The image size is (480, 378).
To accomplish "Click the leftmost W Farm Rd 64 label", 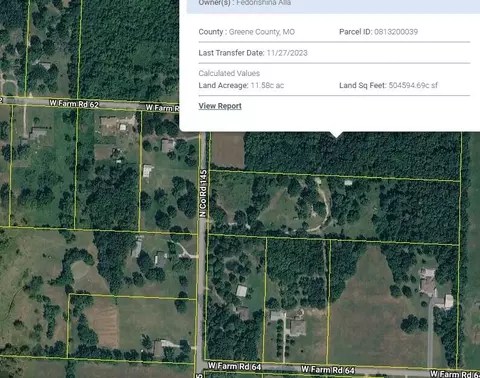I will [x=235, y=366].
